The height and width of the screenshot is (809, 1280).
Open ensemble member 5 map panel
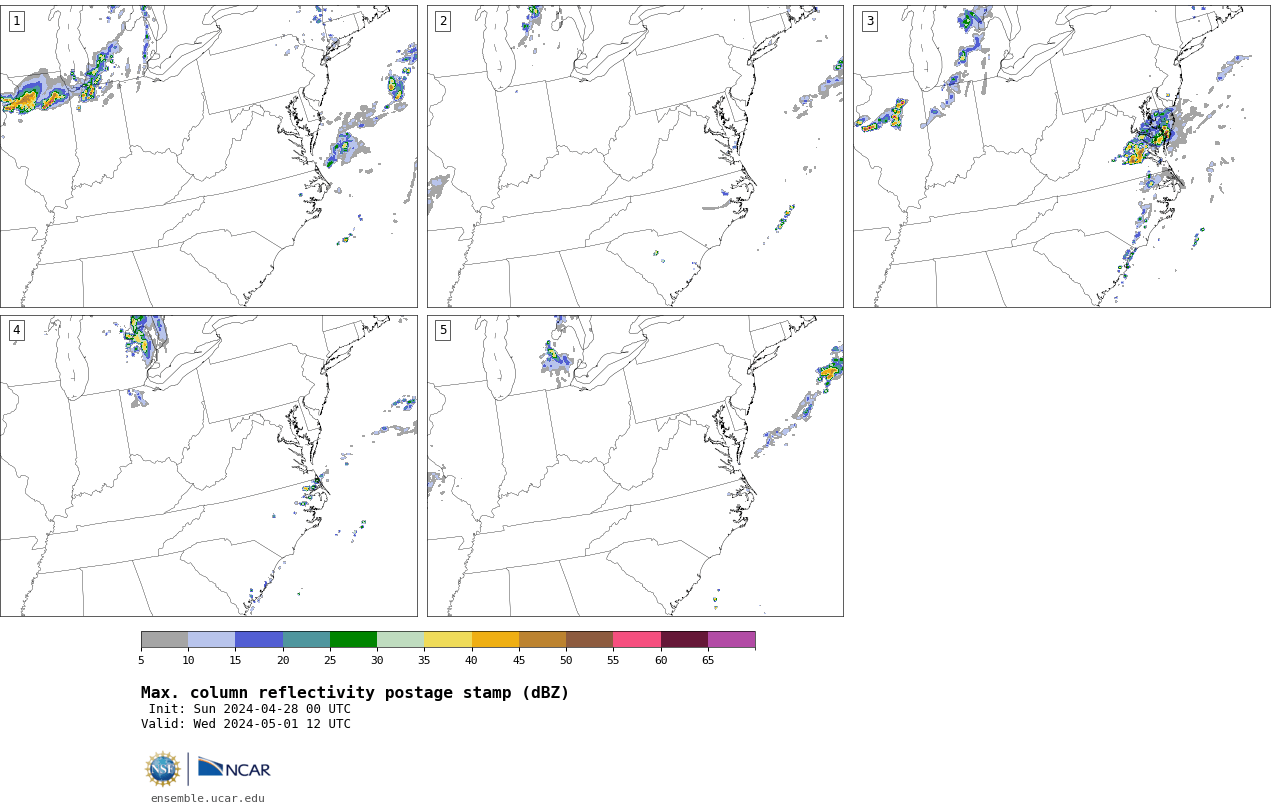point(635,466)
